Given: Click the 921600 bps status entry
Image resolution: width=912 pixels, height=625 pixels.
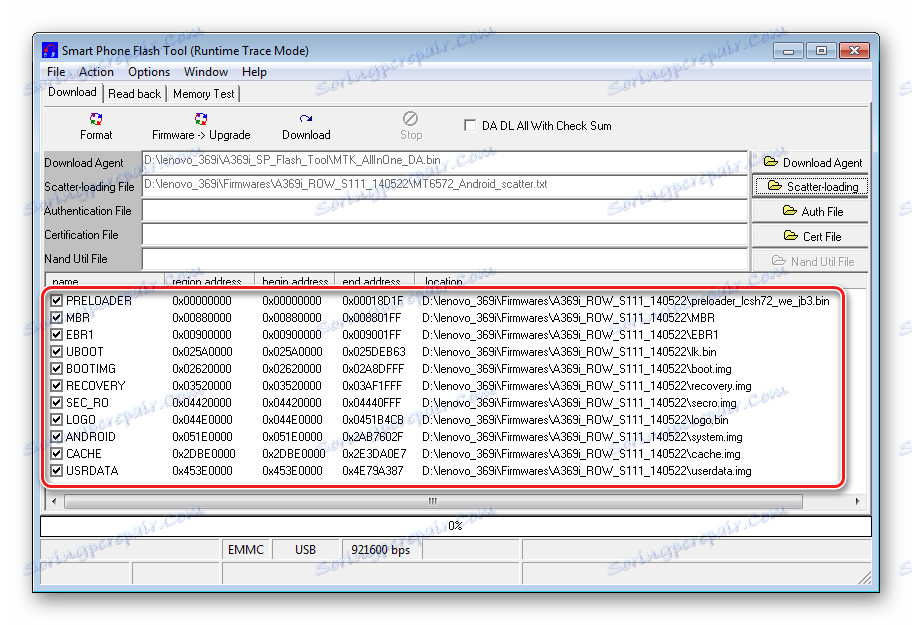Looking at the screenshot, I should point(381,549).
